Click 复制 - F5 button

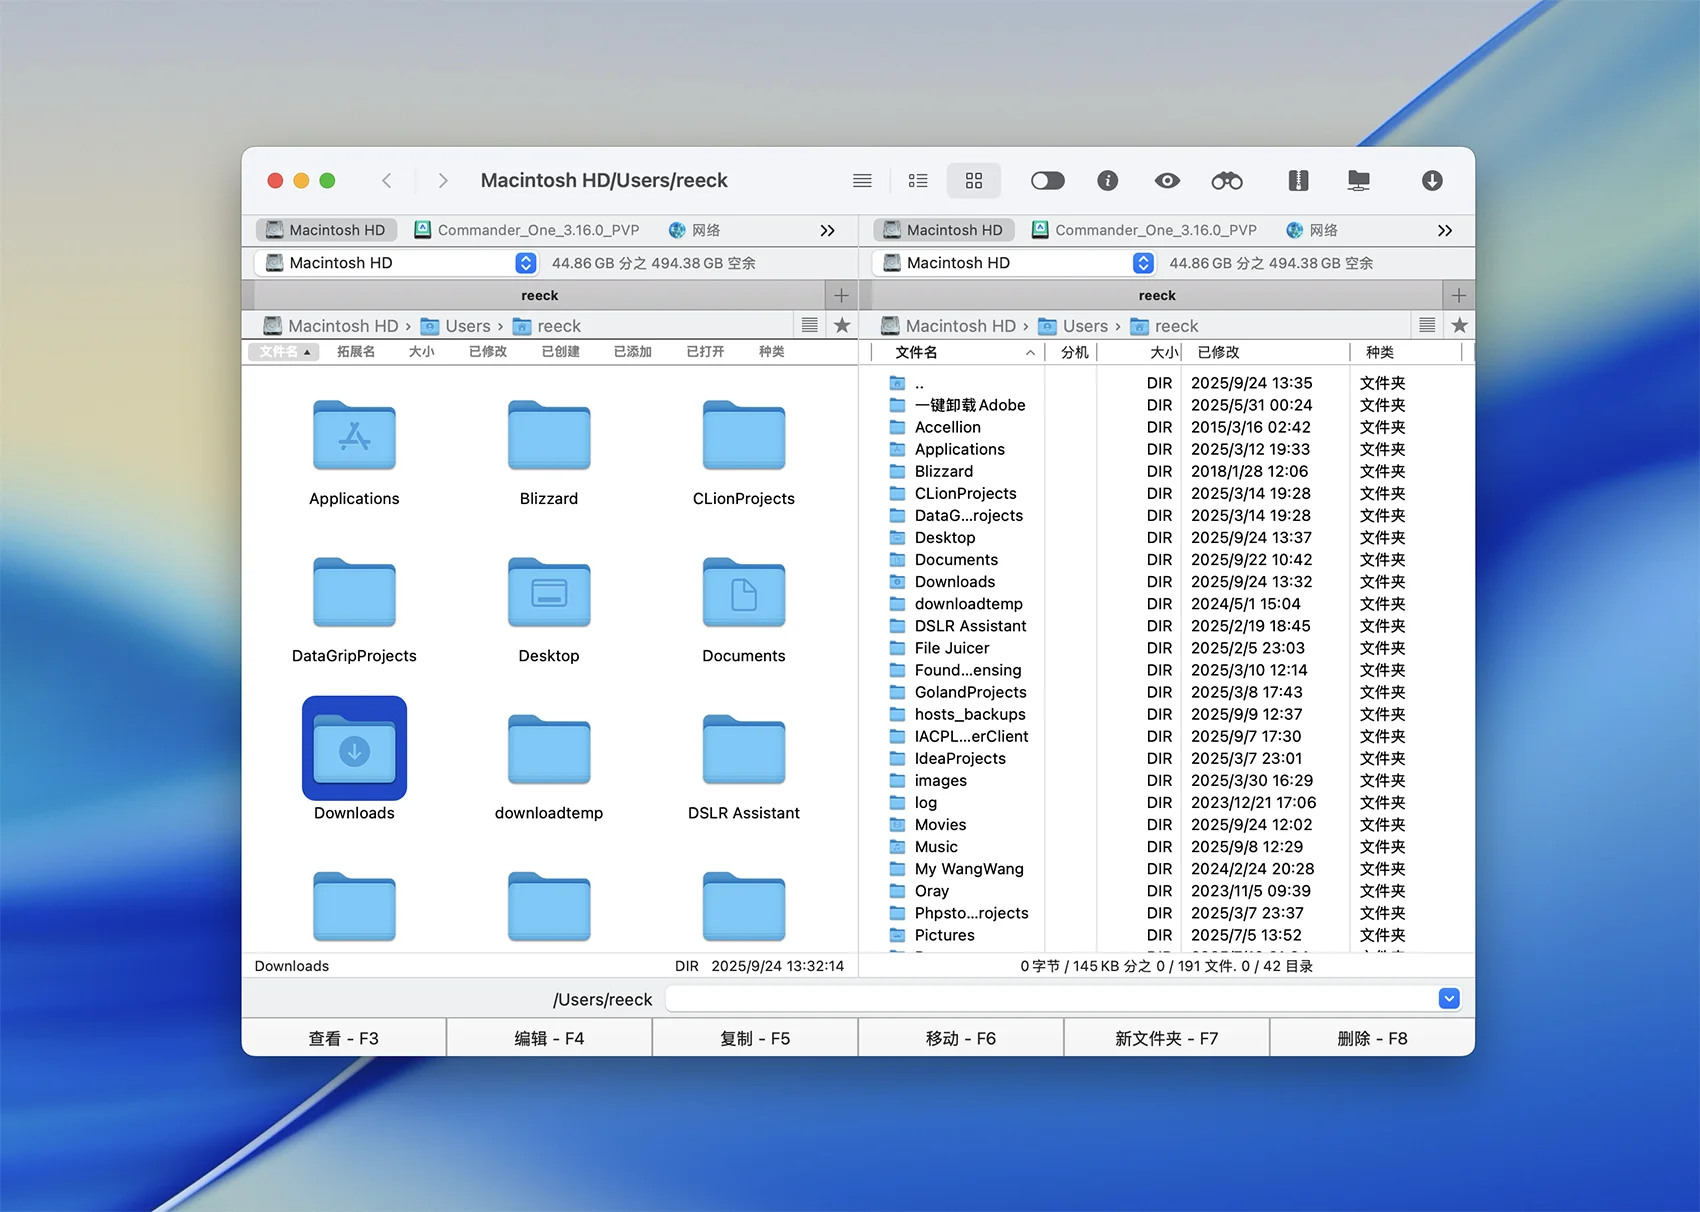click(x=755, y=1038)
